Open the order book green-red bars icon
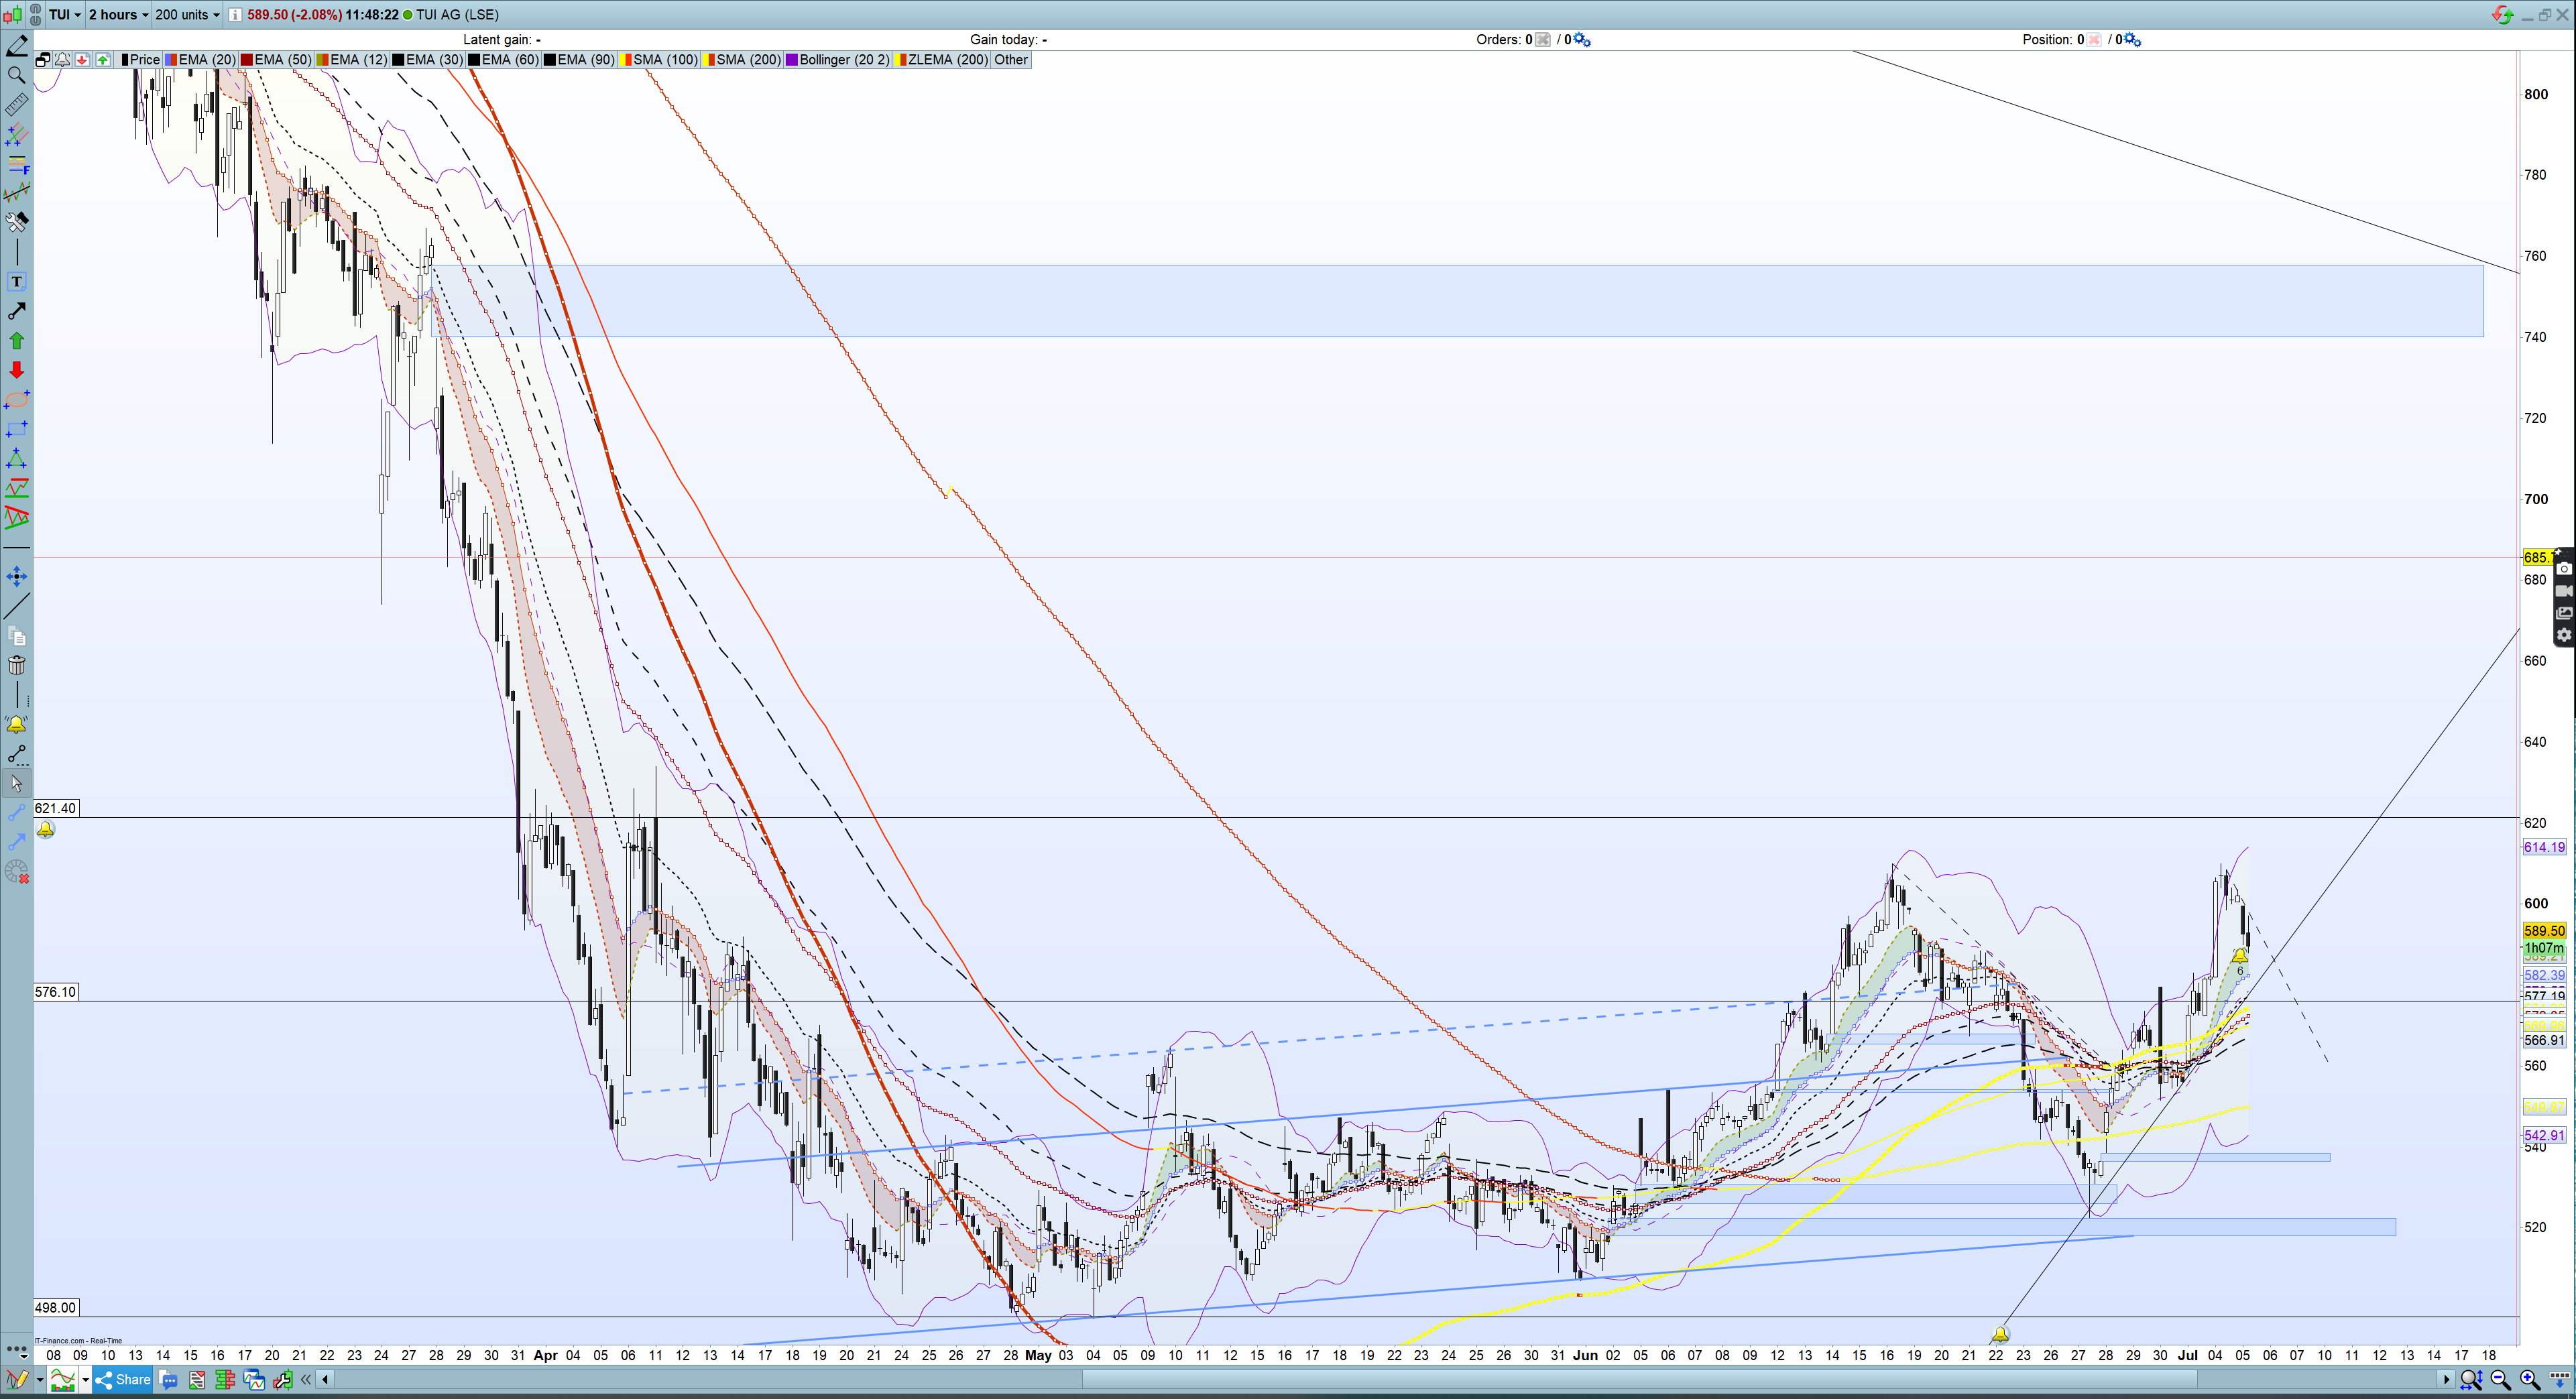This screenshot has height=1399, width=2576. (225, 1380)
